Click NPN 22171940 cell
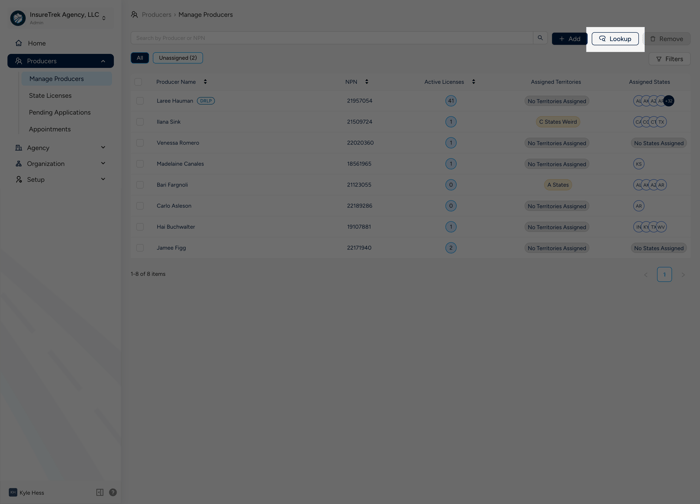 pyautogui.click(x=359, y=248)
